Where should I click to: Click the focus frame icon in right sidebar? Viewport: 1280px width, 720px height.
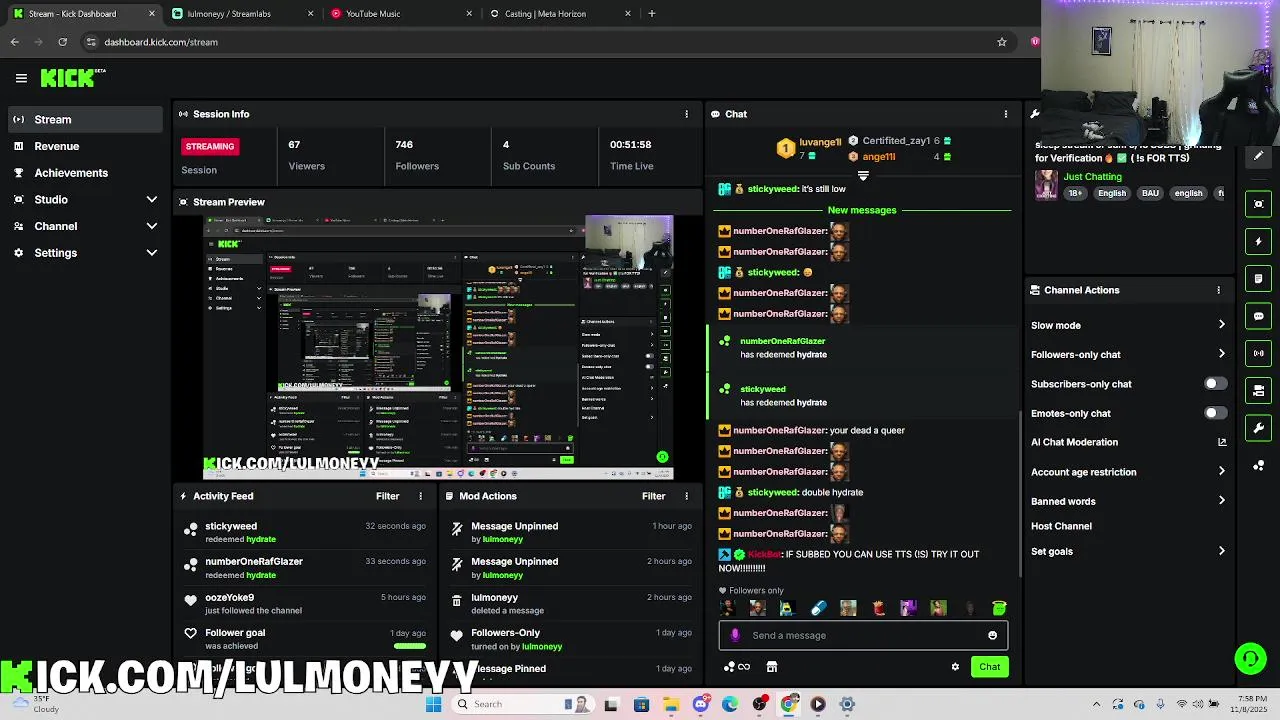pos(1258,204)
